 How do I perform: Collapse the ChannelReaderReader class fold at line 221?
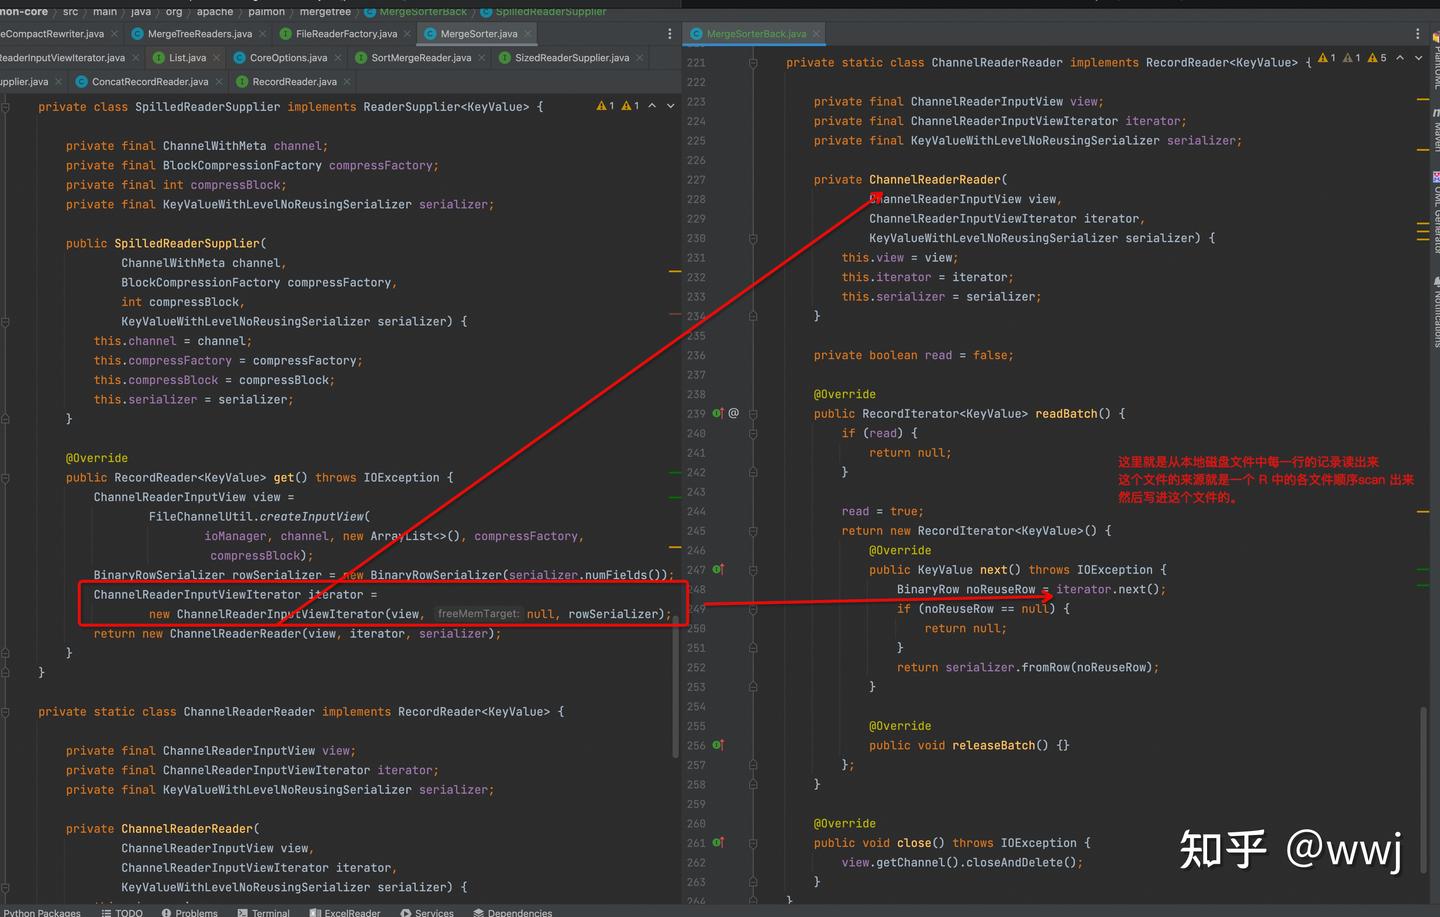(x=753, y=63)
